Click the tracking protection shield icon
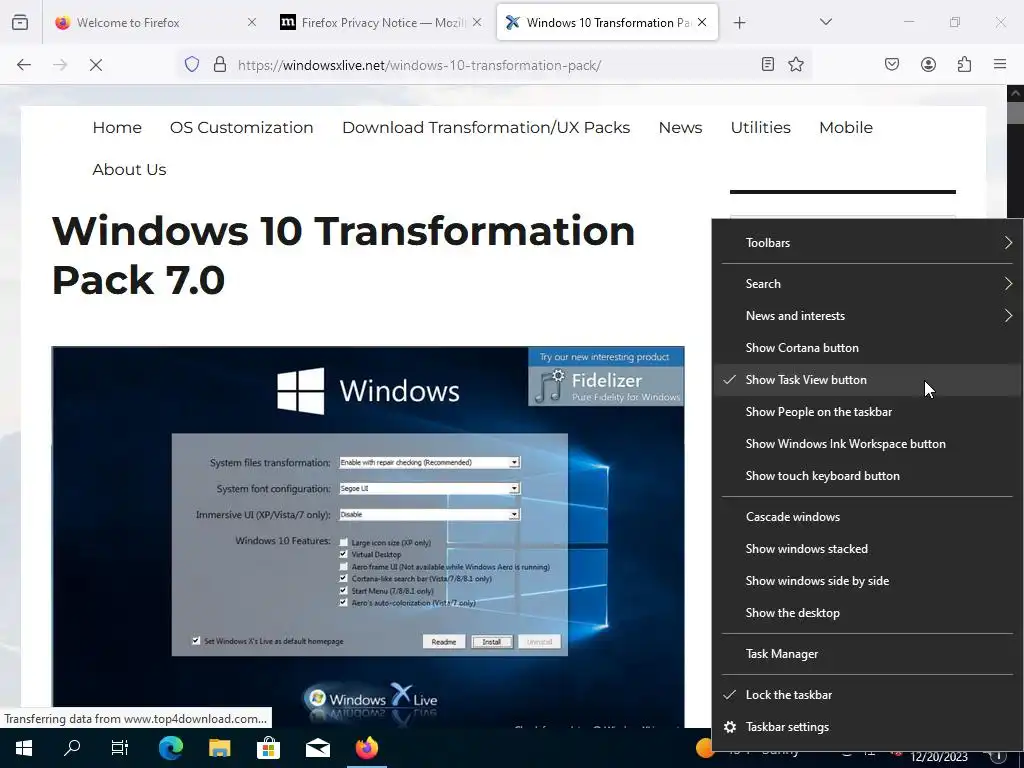The height and width of the screenshot is (768, 1024). [191, 64]
